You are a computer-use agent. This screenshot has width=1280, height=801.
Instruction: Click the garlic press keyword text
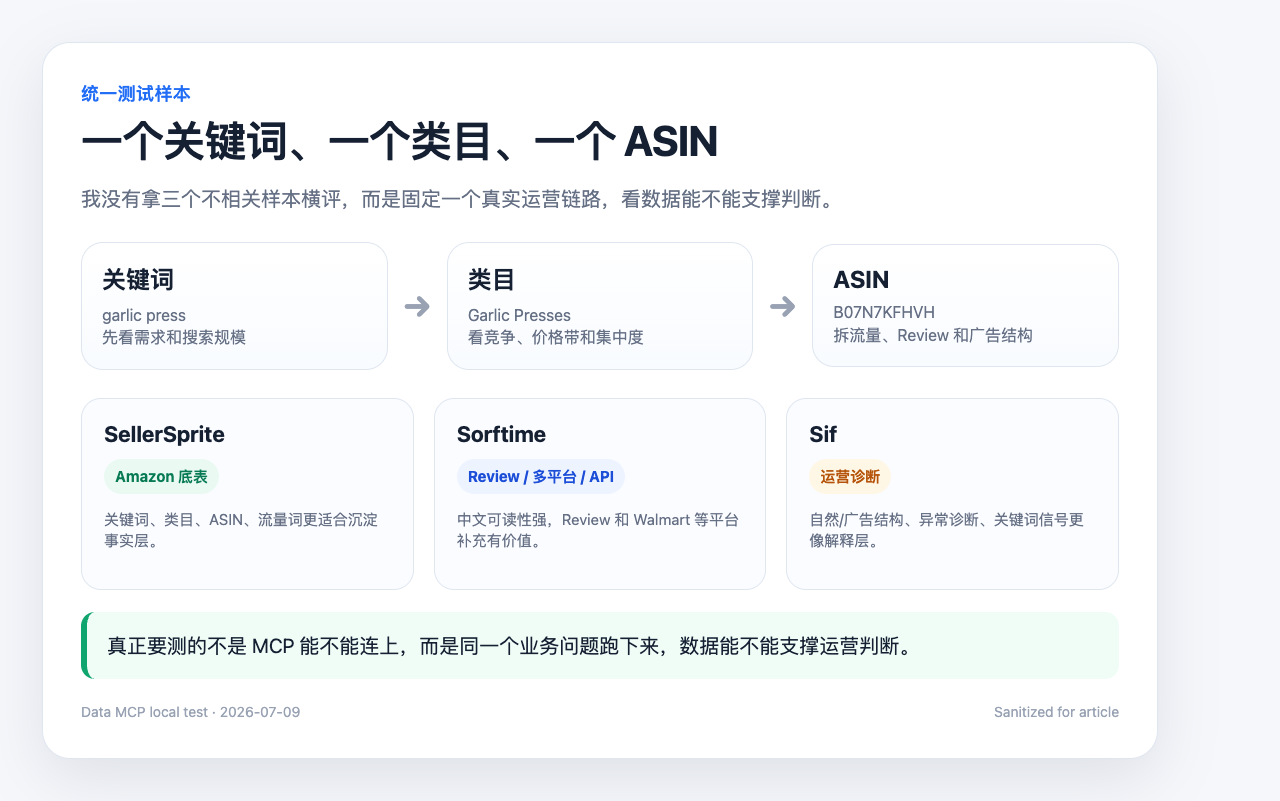(x=144, y=315)
